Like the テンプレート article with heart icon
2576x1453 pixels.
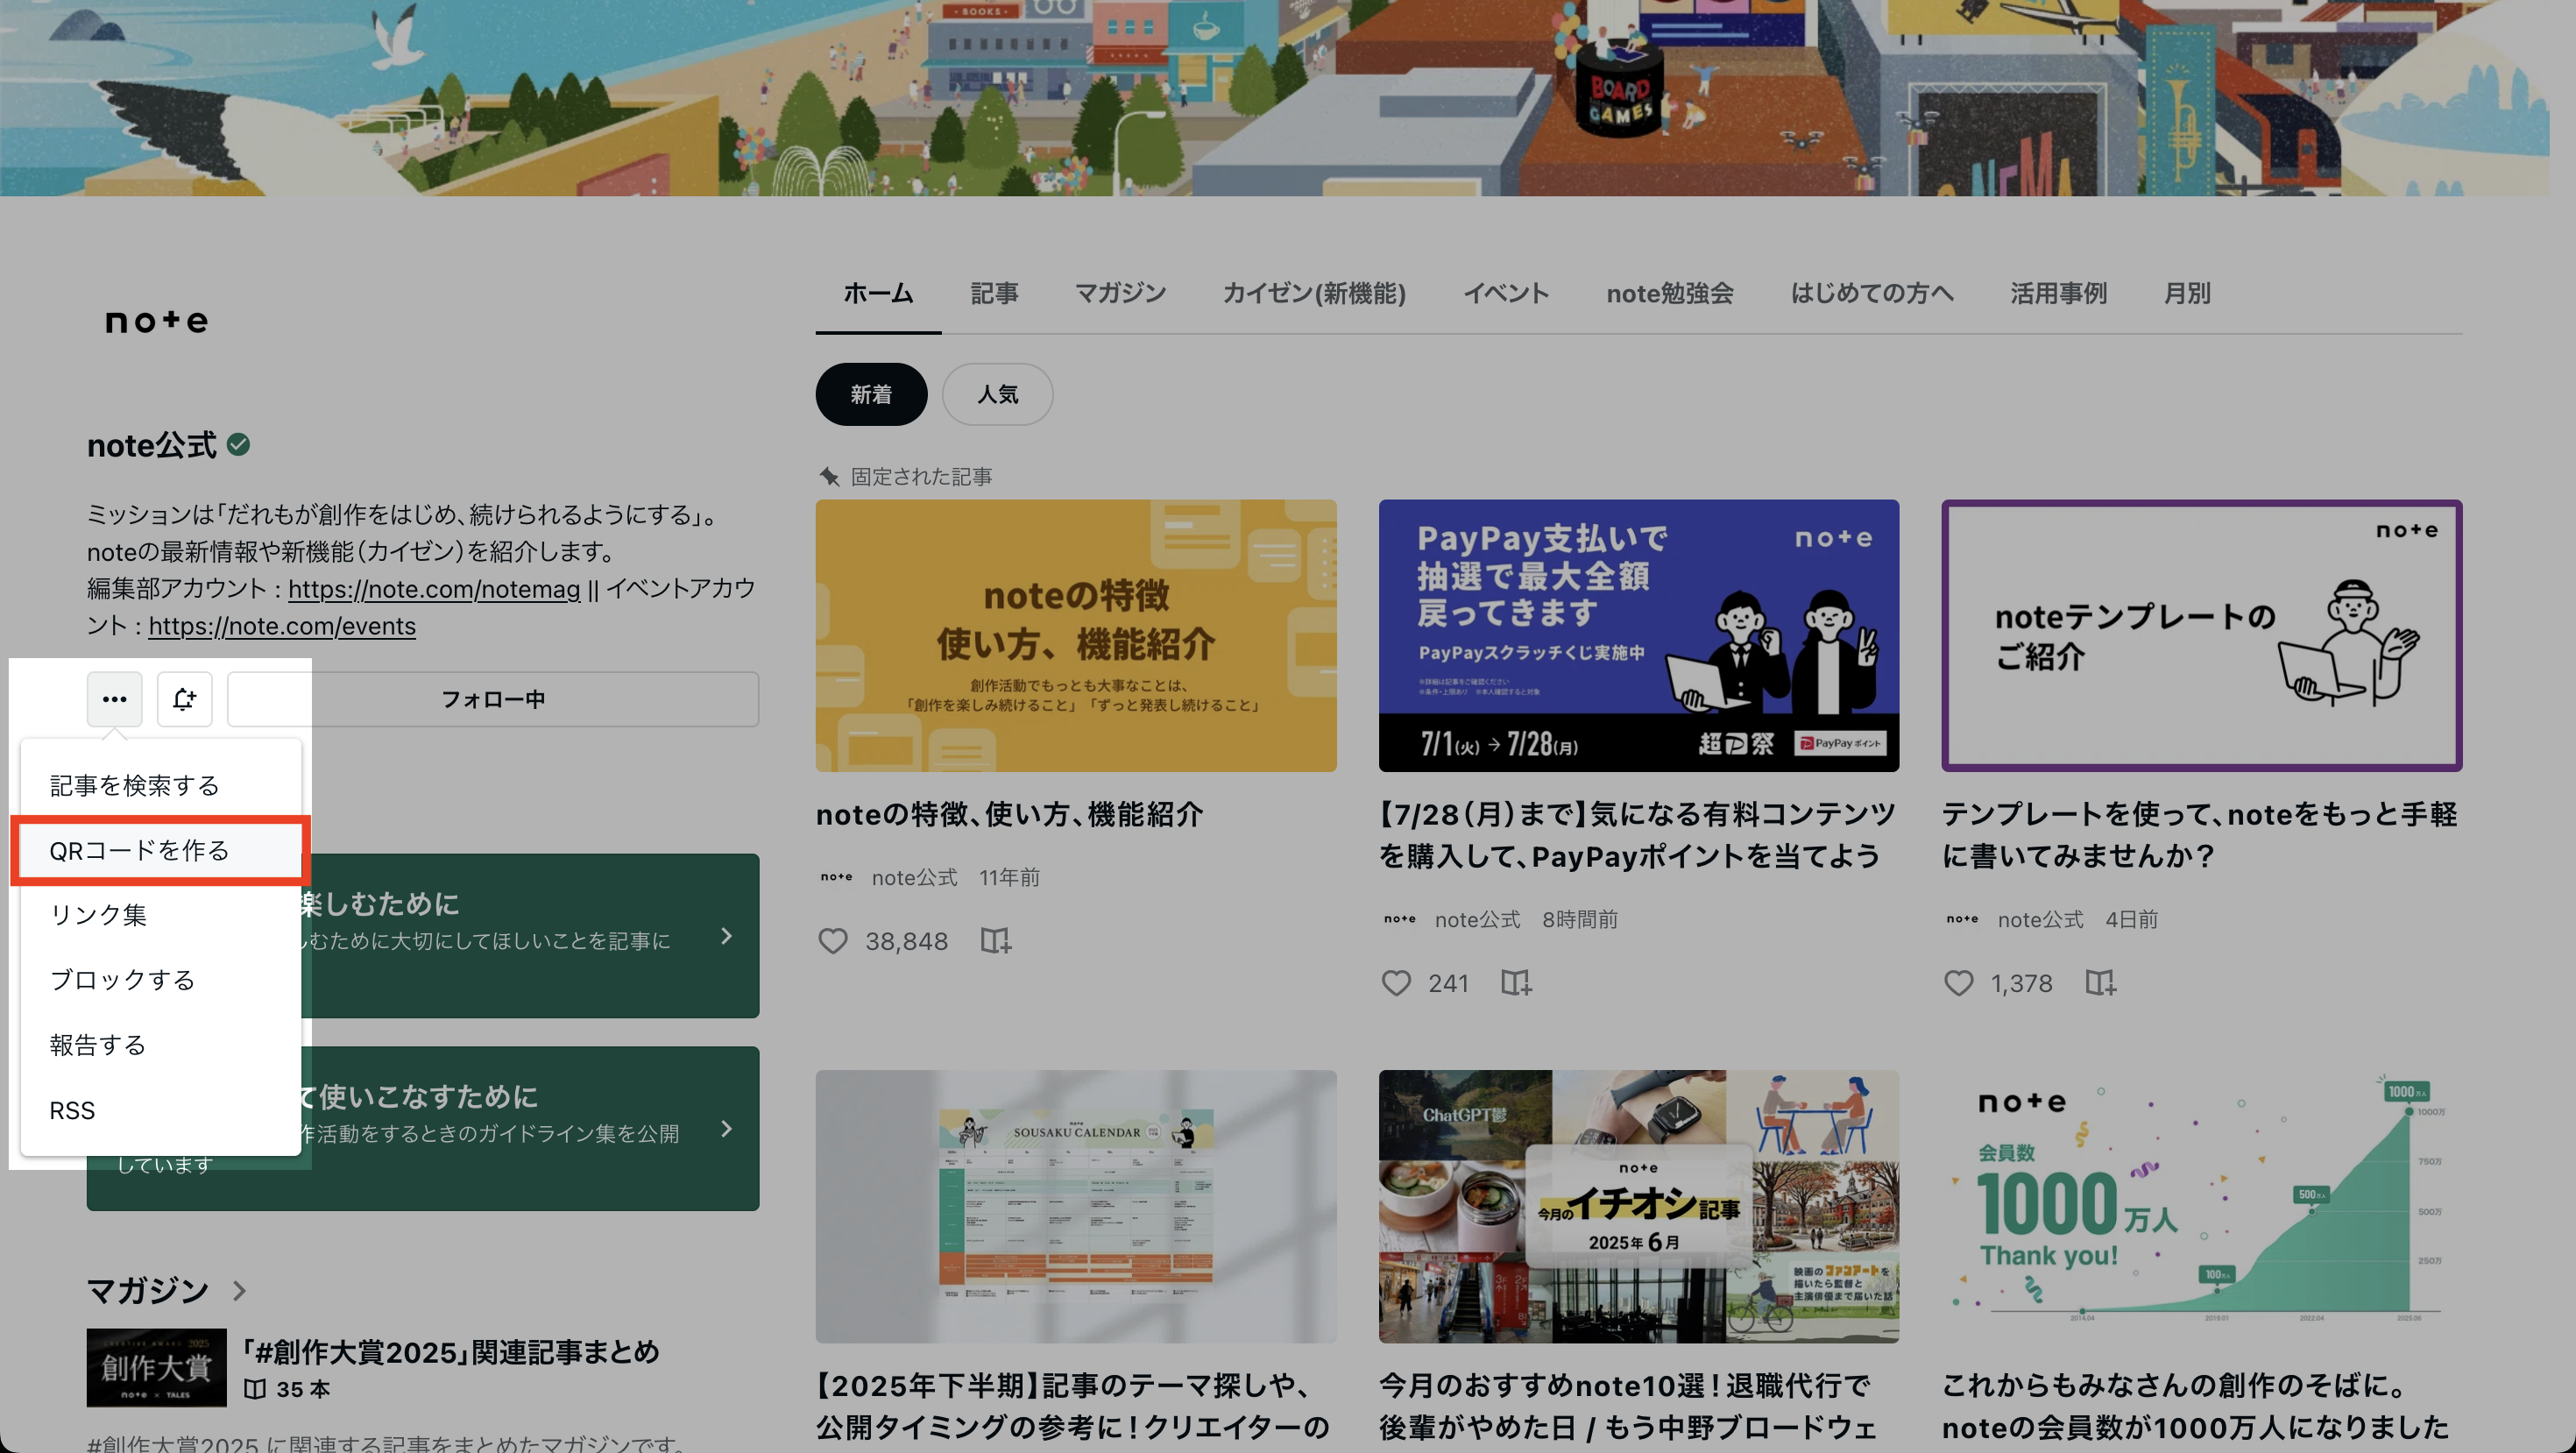click(x=1958, y=983)
